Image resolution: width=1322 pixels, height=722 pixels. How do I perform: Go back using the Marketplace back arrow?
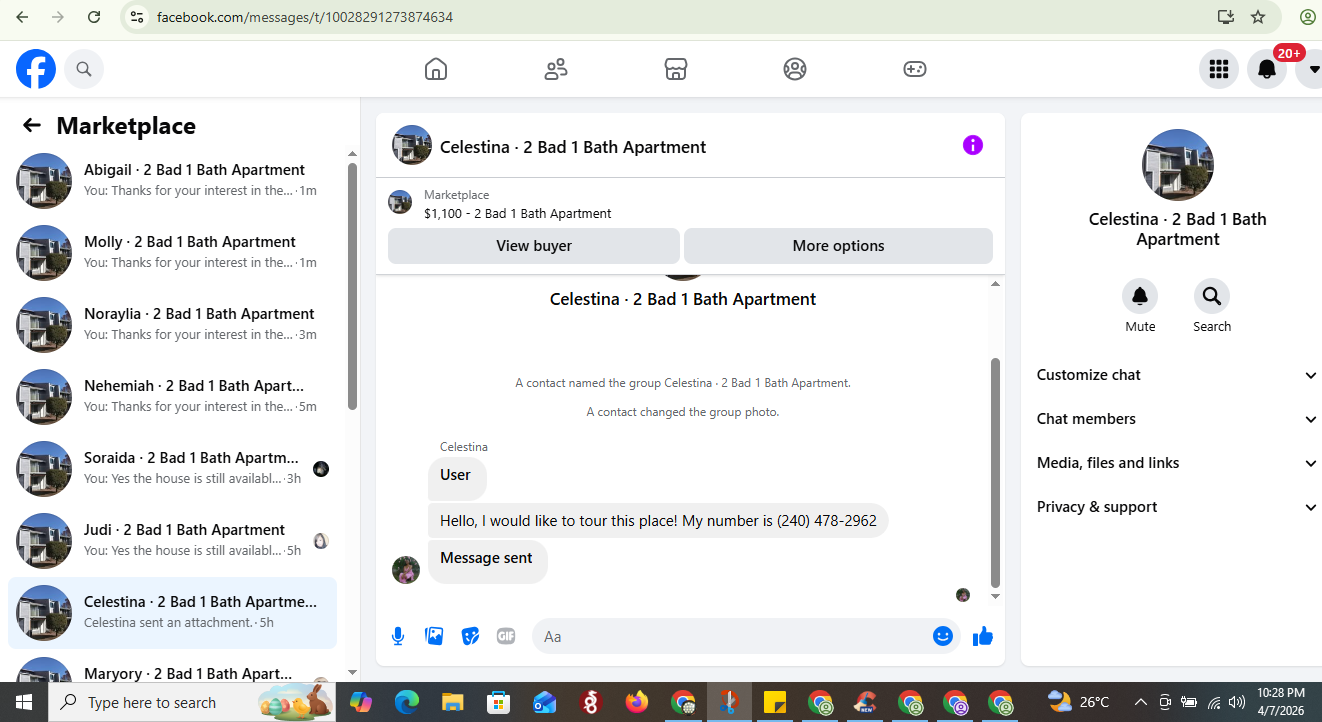[x=32, y=125]
